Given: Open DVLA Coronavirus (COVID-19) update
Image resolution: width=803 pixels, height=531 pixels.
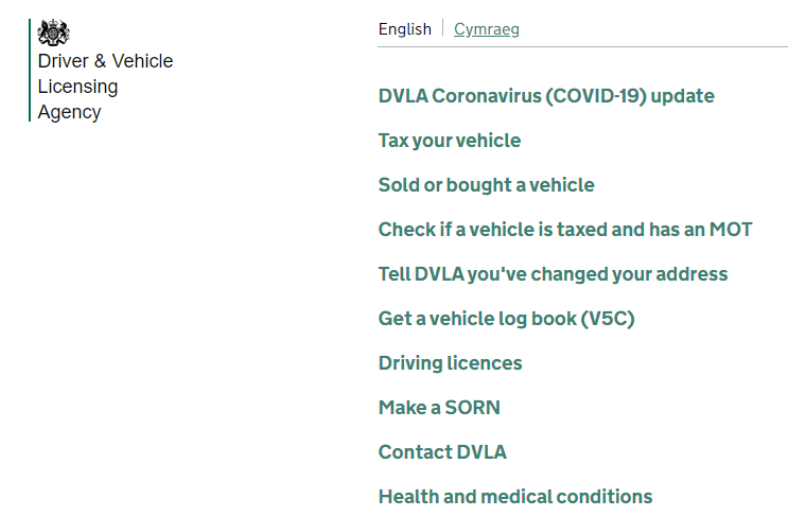Looking at the screenshot, I should pos(546,96).
